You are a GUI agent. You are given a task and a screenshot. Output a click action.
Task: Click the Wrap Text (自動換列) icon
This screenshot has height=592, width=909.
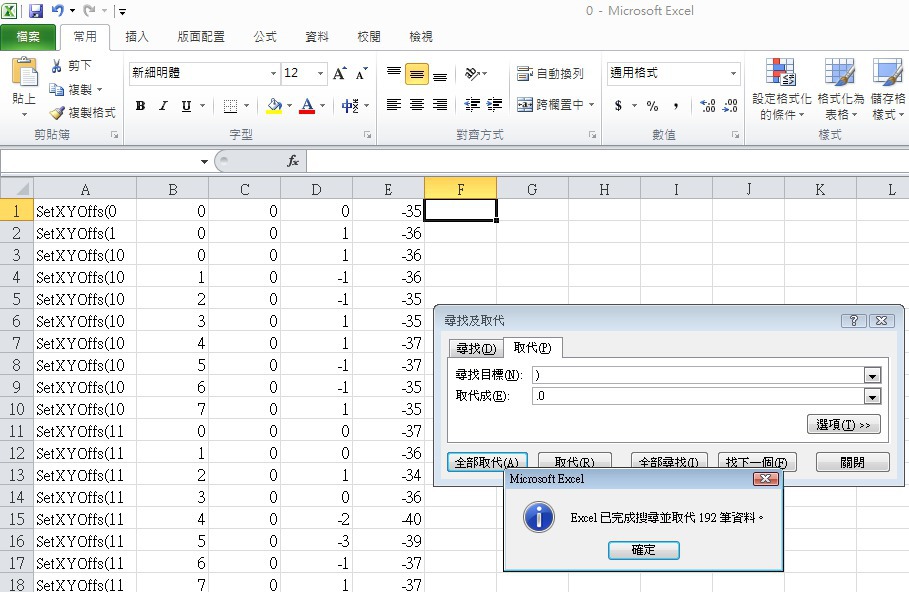(x=525, y=74)
